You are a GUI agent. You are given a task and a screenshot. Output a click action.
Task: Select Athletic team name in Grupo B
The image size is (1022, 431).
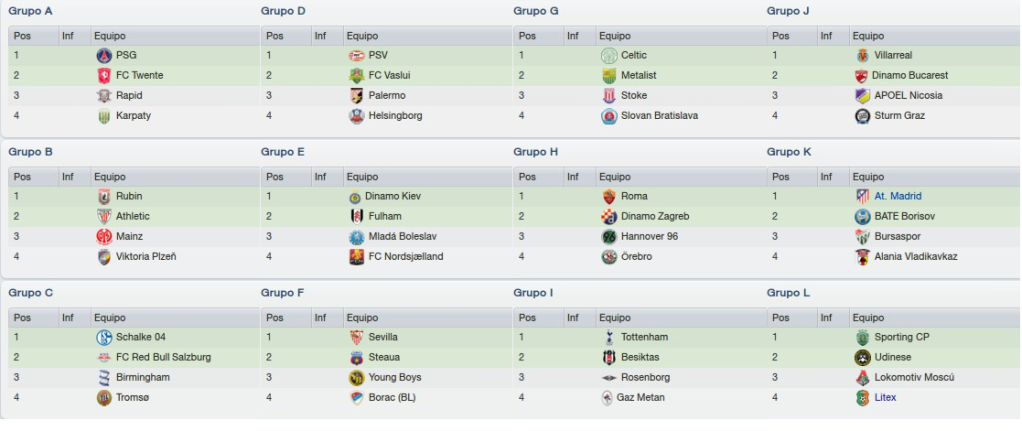(x=132, y=216)
